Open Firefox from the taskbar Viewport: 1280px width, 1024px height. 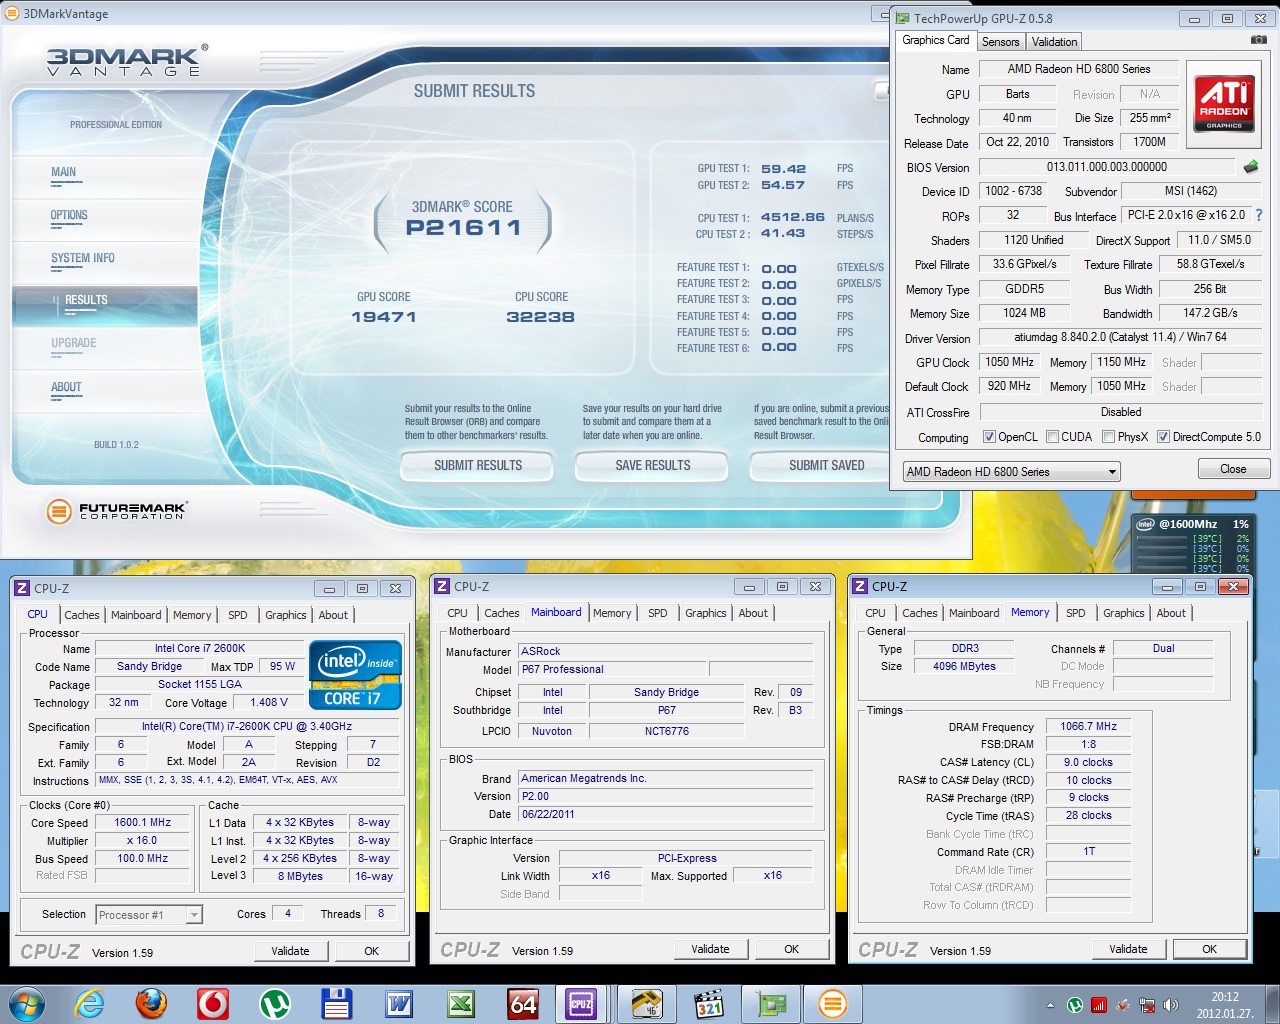coord(151,1003)
